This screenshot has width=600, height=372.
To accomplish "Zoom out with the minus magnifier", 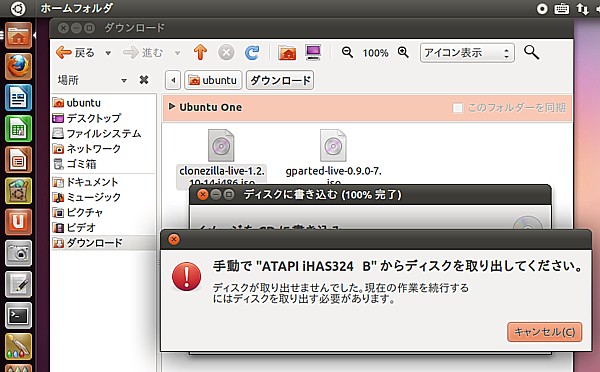I will (347, 52).
